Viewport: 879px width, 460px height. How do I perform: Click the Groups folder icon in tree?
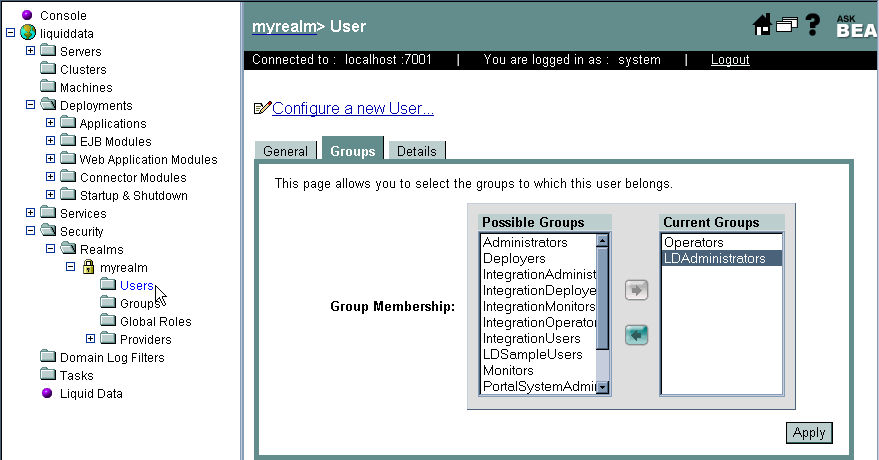coord(108,302)
